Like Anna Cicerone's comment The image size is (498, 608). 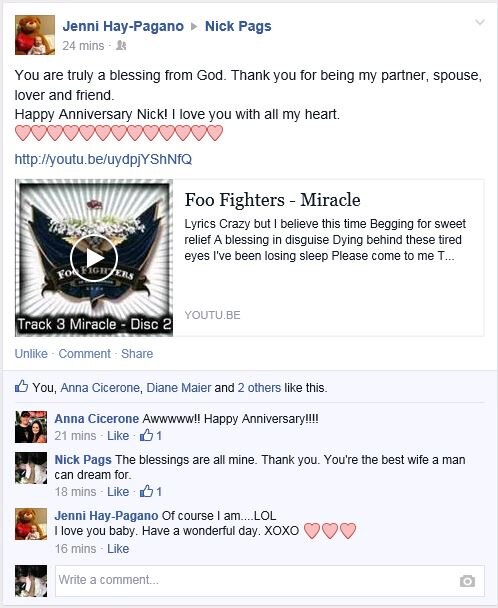[x=118, y=435]
